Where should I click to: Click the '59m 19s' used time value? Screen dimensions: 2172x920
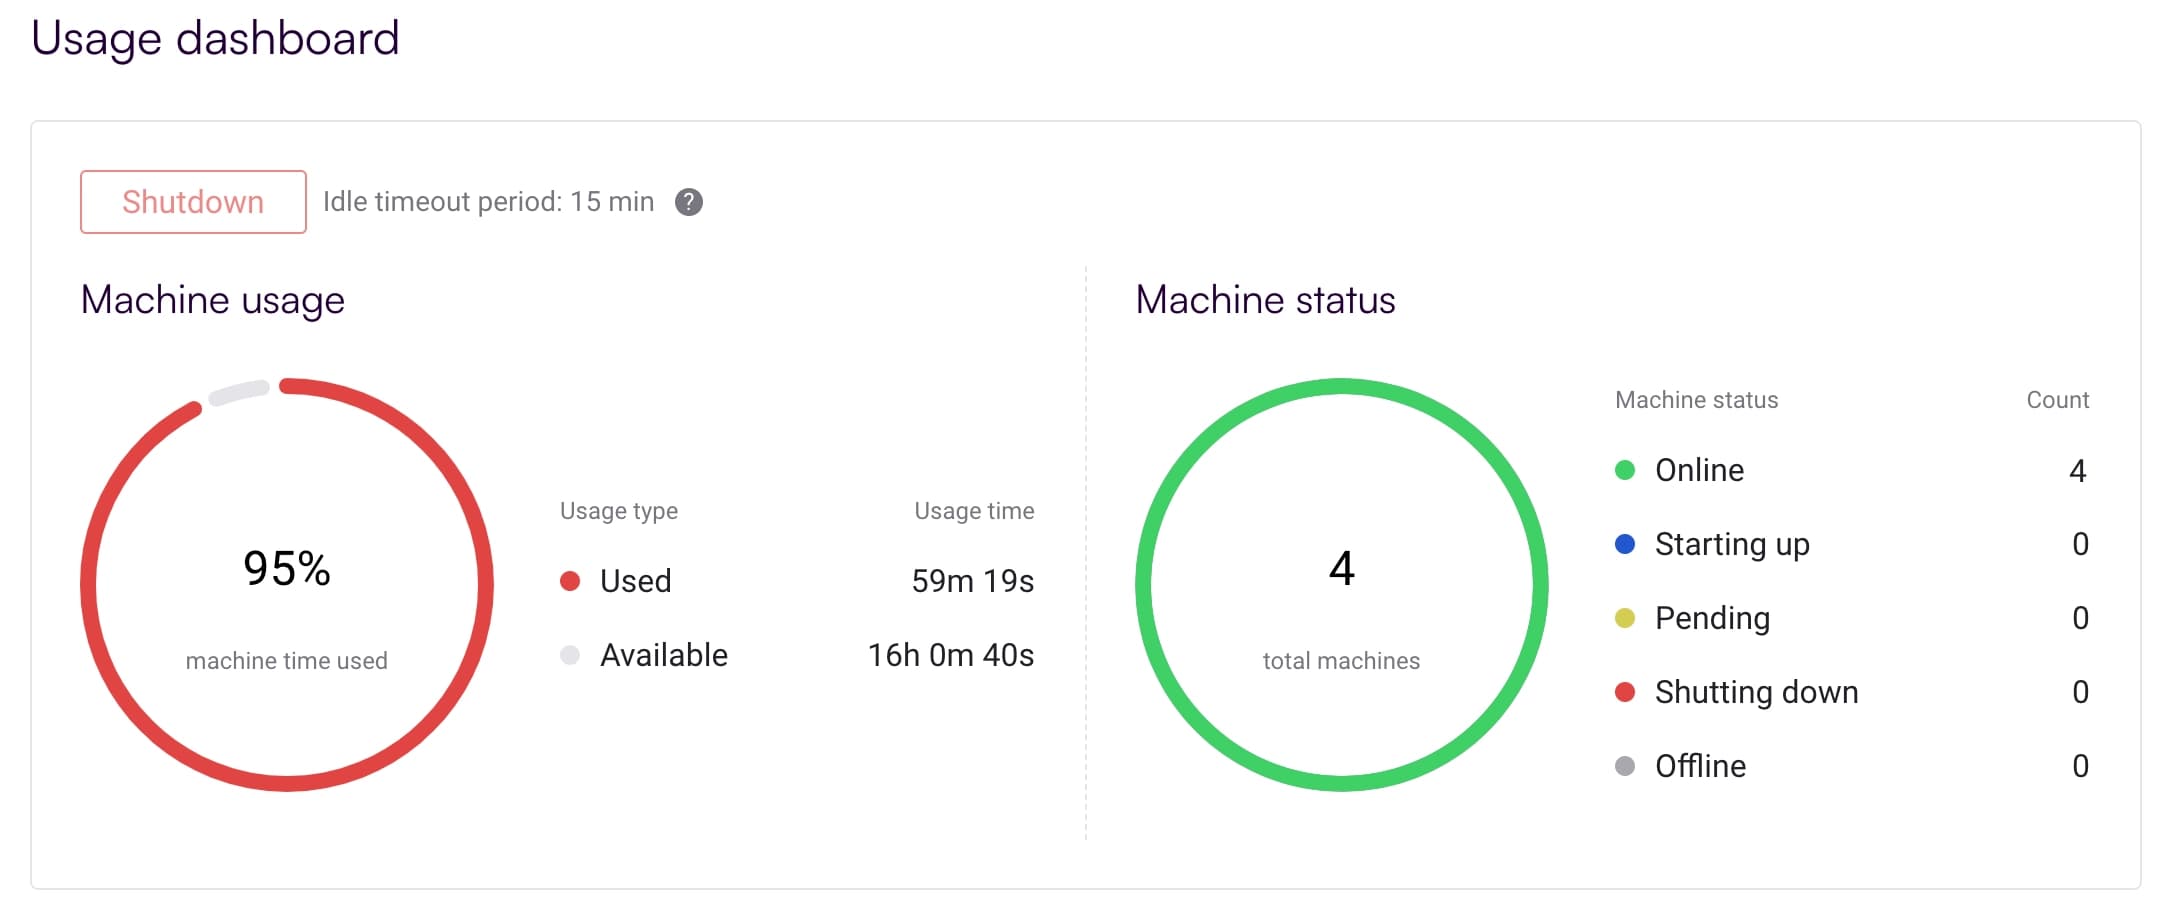(x=973, y=581)
